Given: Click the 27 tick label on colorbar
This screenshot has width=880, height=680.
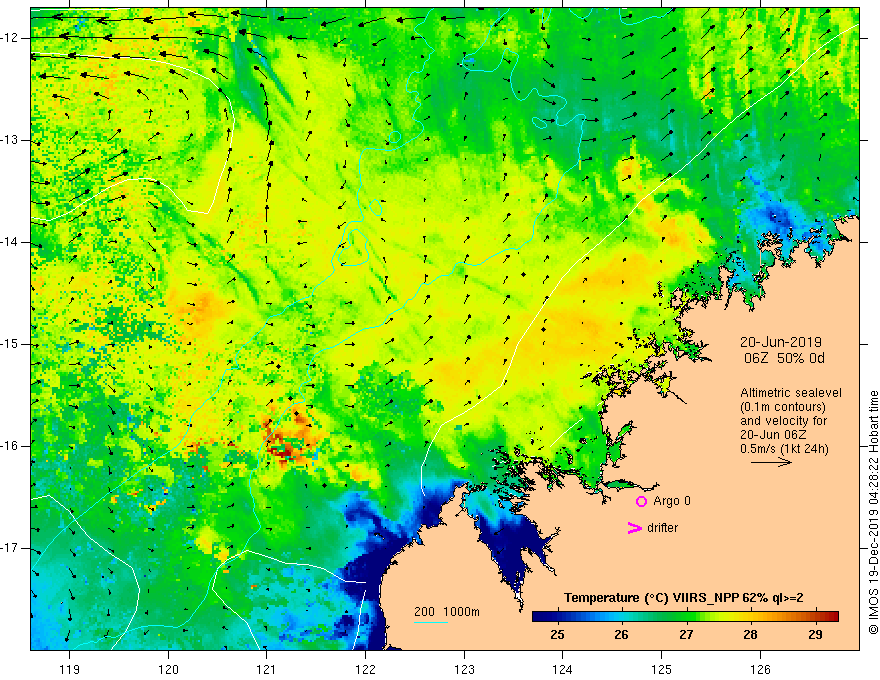Looking at the screenshot, I should tap(686, 635).
